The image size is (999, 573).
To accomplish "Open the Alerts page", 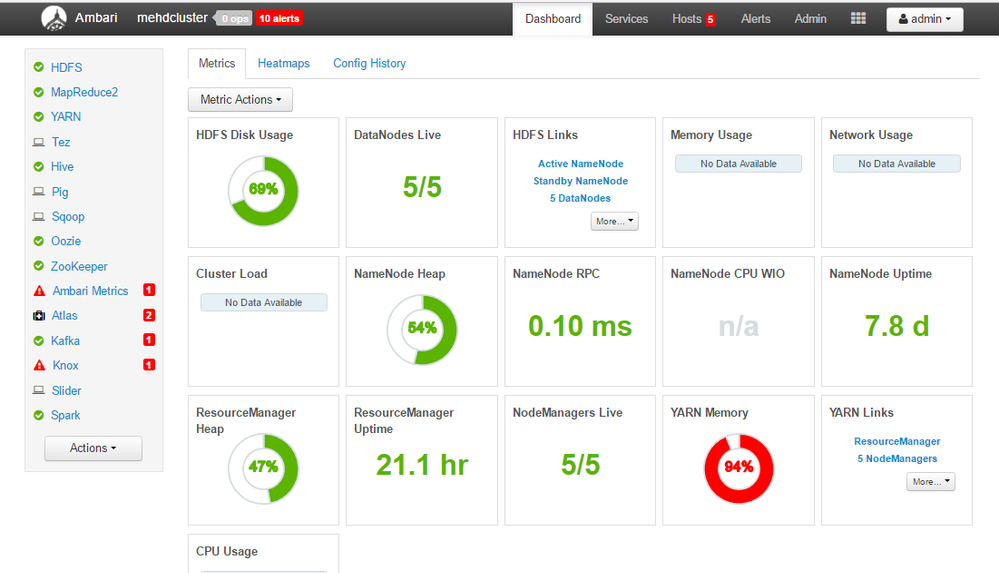I will click(756, 19).
